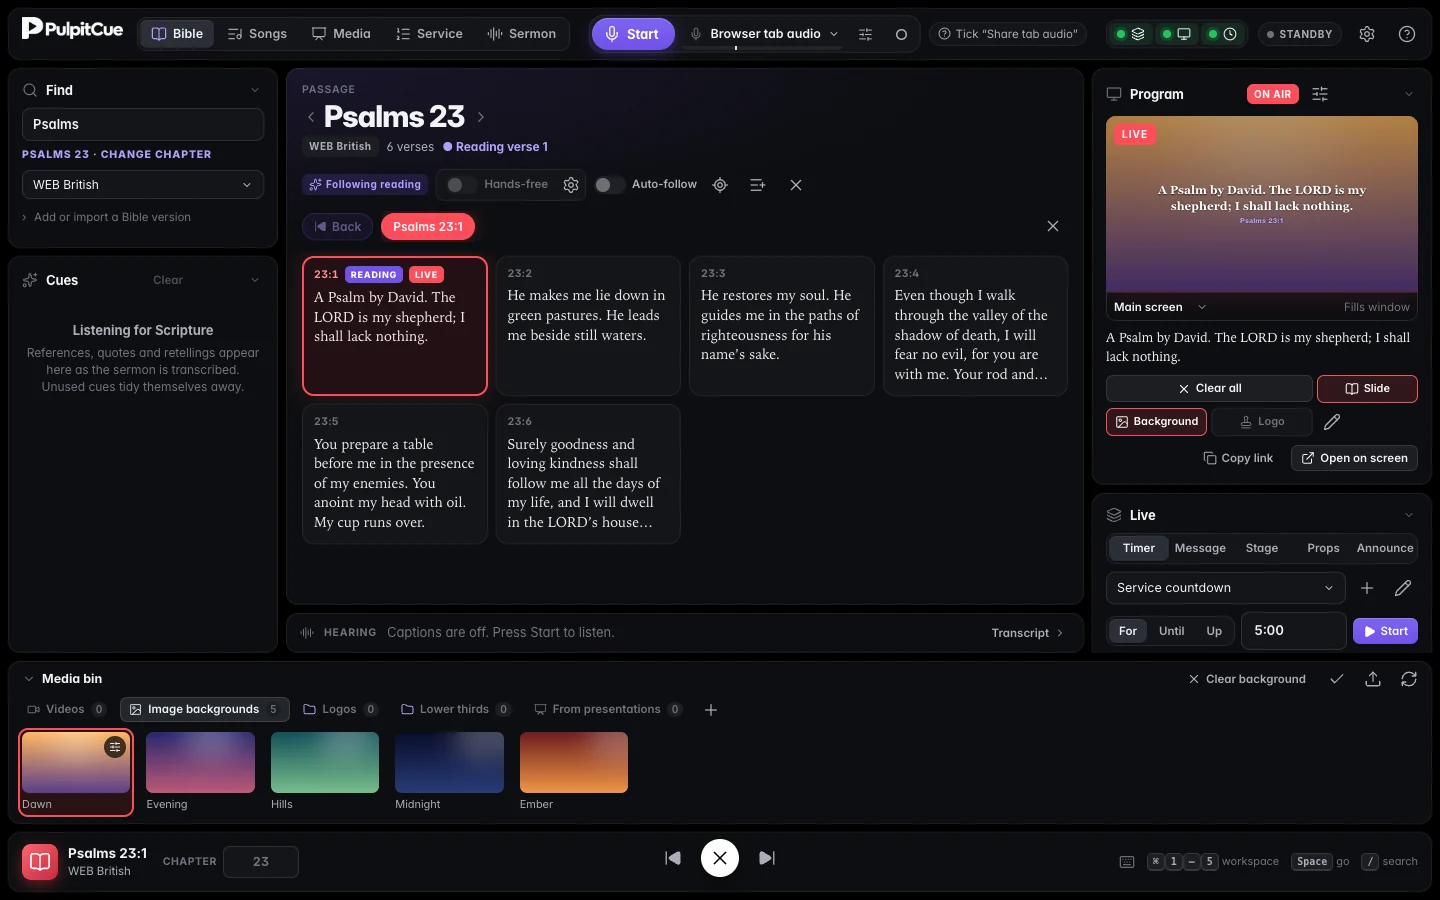The width and height of the screenshot is (1440, 900).
Task: Open the Logos tab in media bin
Action: pos(341,710)
